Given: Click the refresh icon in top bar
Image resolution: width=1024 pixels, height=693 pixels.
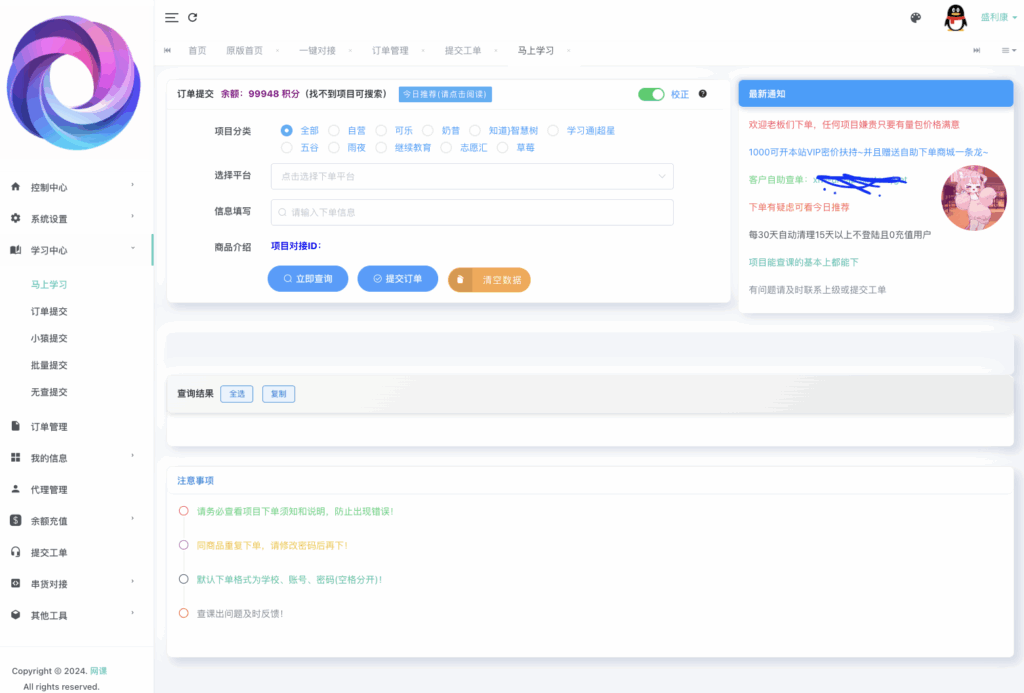Looking at the screenshot, I should tap(193, 17).
